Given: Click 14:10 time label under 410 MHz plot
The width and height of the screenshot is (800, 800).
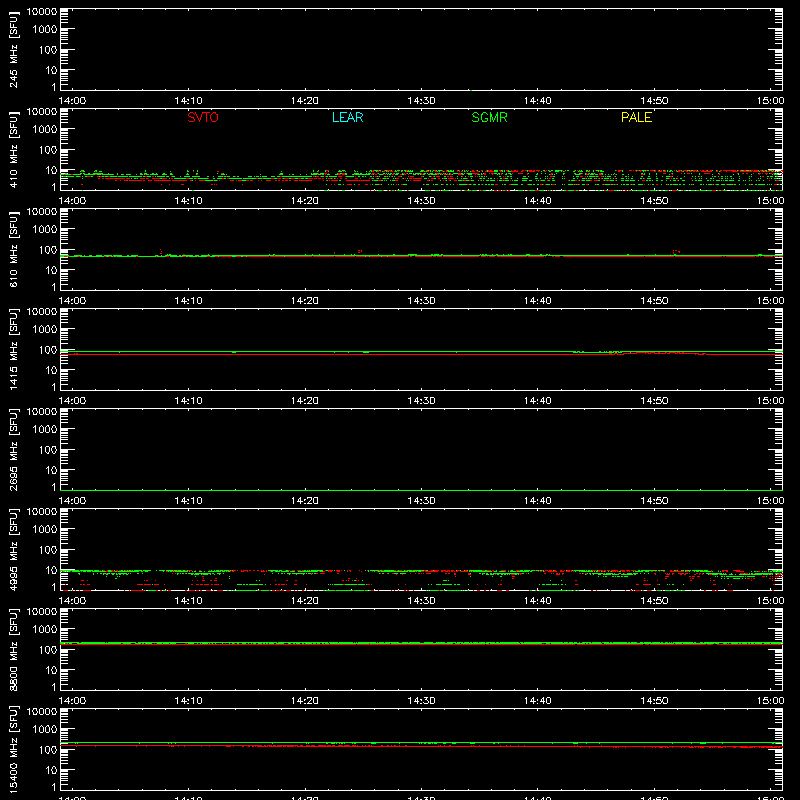Looking at the screenshot, I should [x=188, y=201].
